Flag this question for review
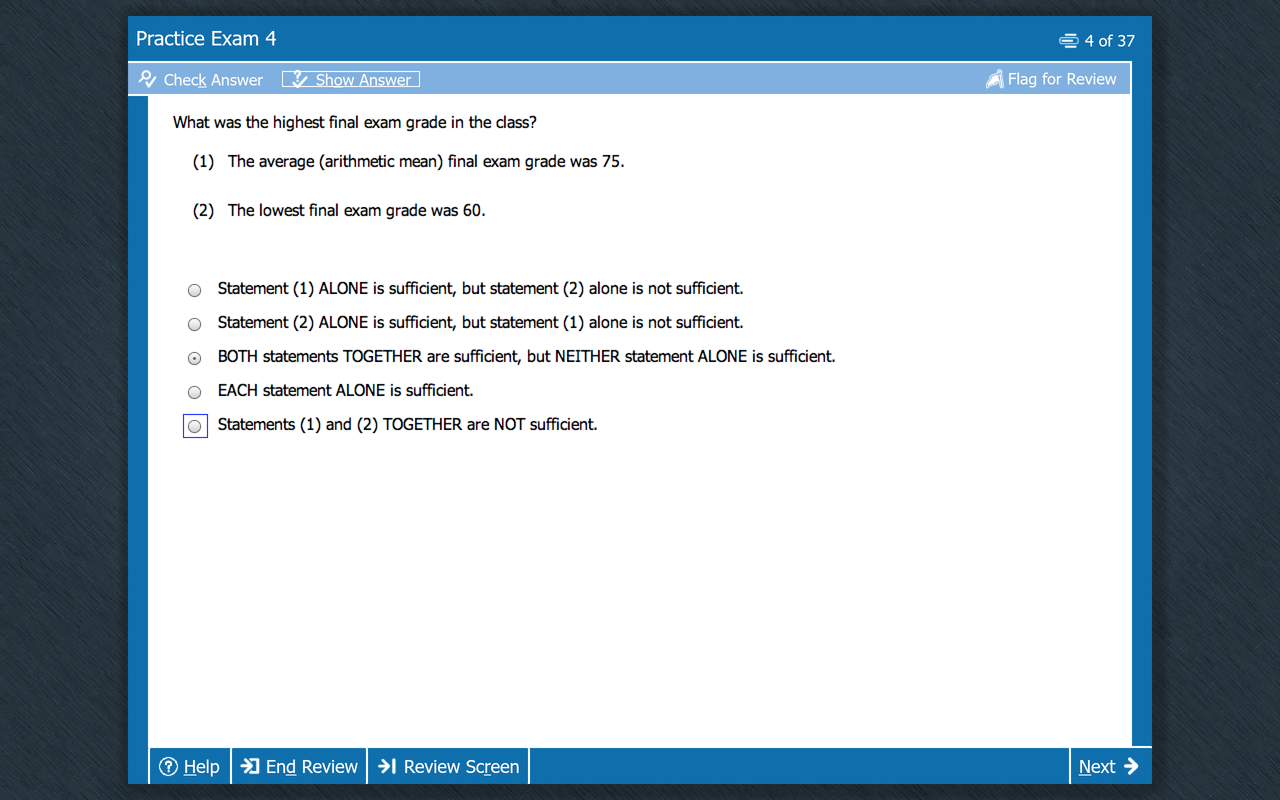1280x800 pixels. coord(1051,79)
